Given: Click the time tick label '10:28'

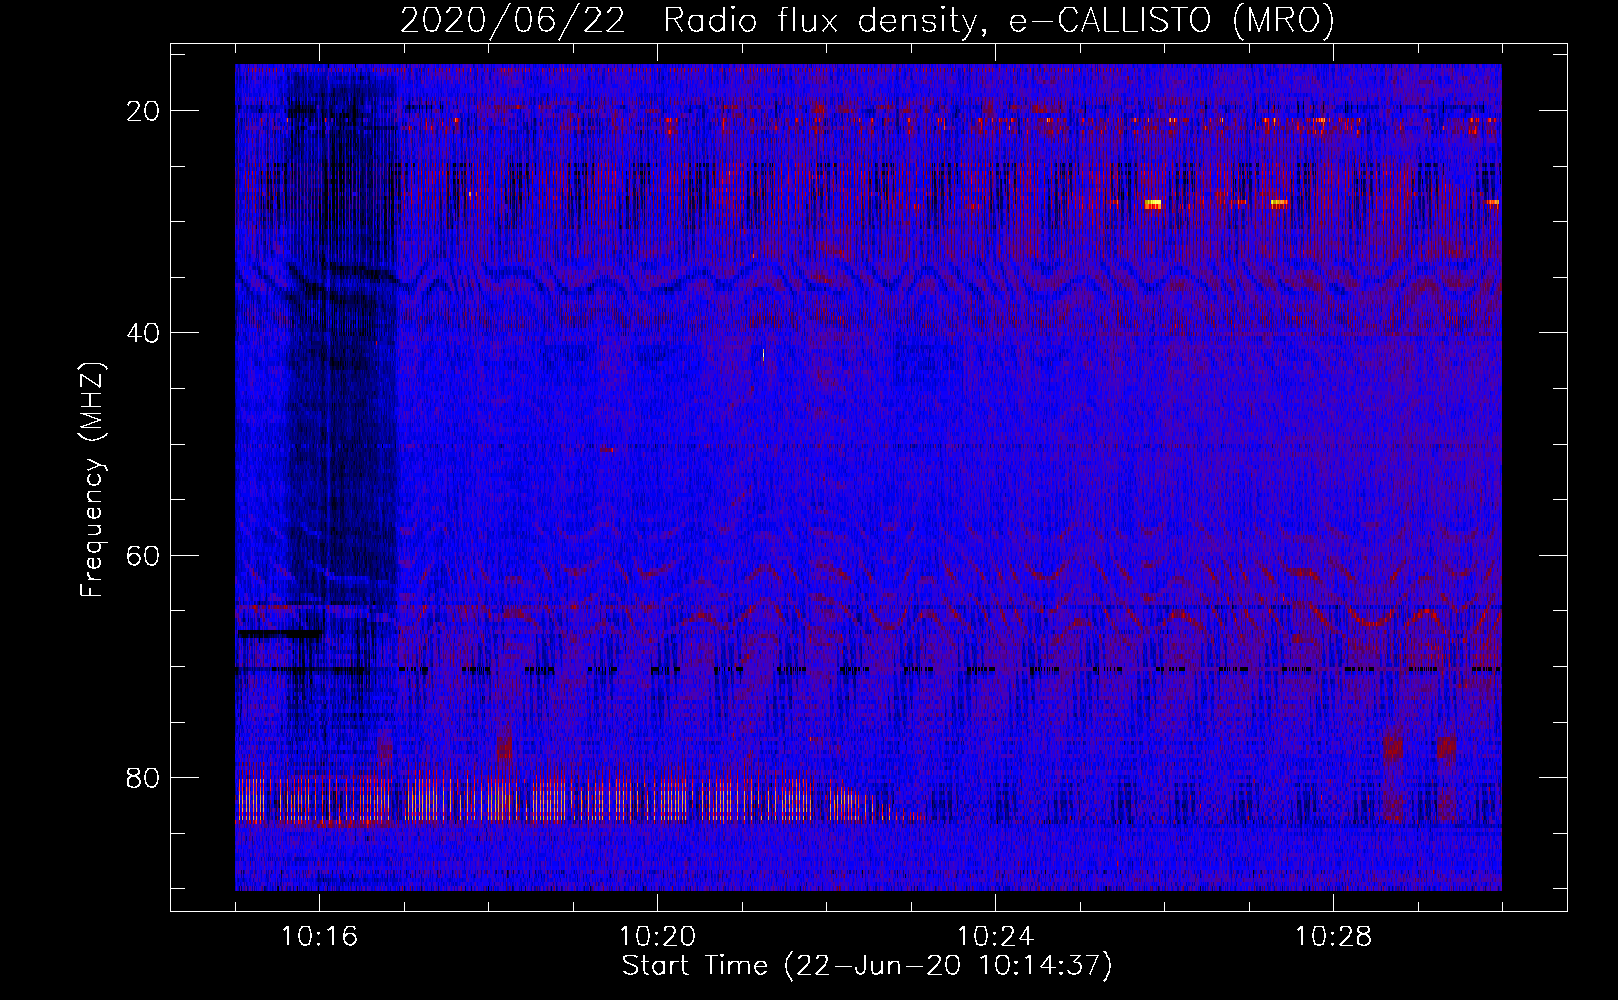Looking at the screenshot, I should [x=1333, y=937].
